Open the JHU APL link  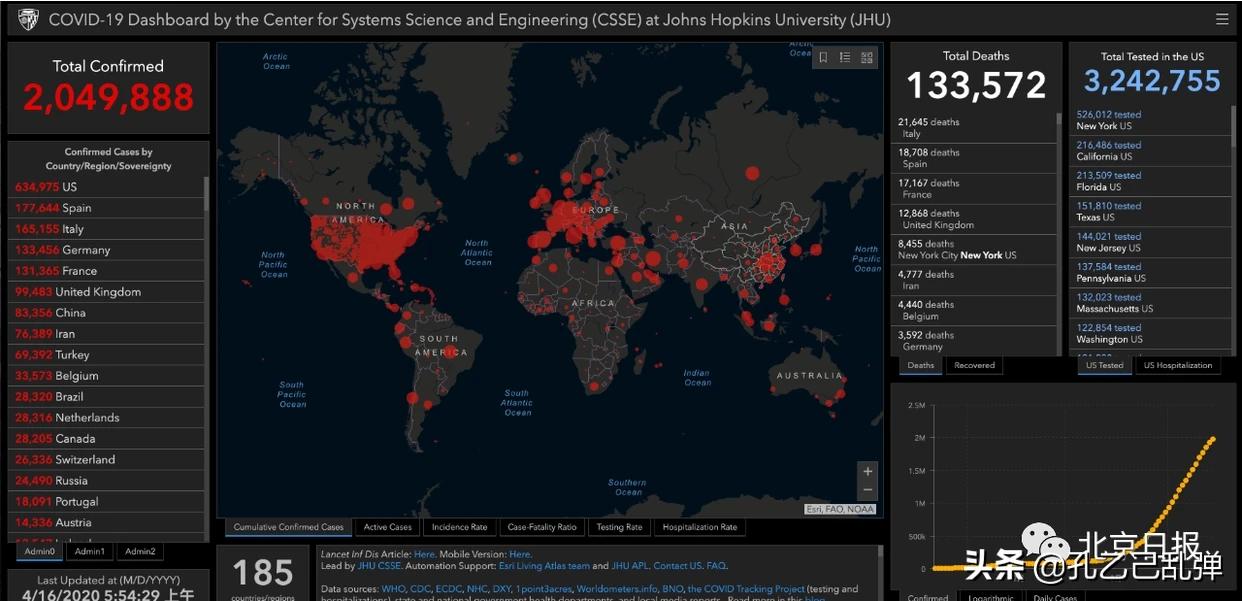[x=629, y=566]
